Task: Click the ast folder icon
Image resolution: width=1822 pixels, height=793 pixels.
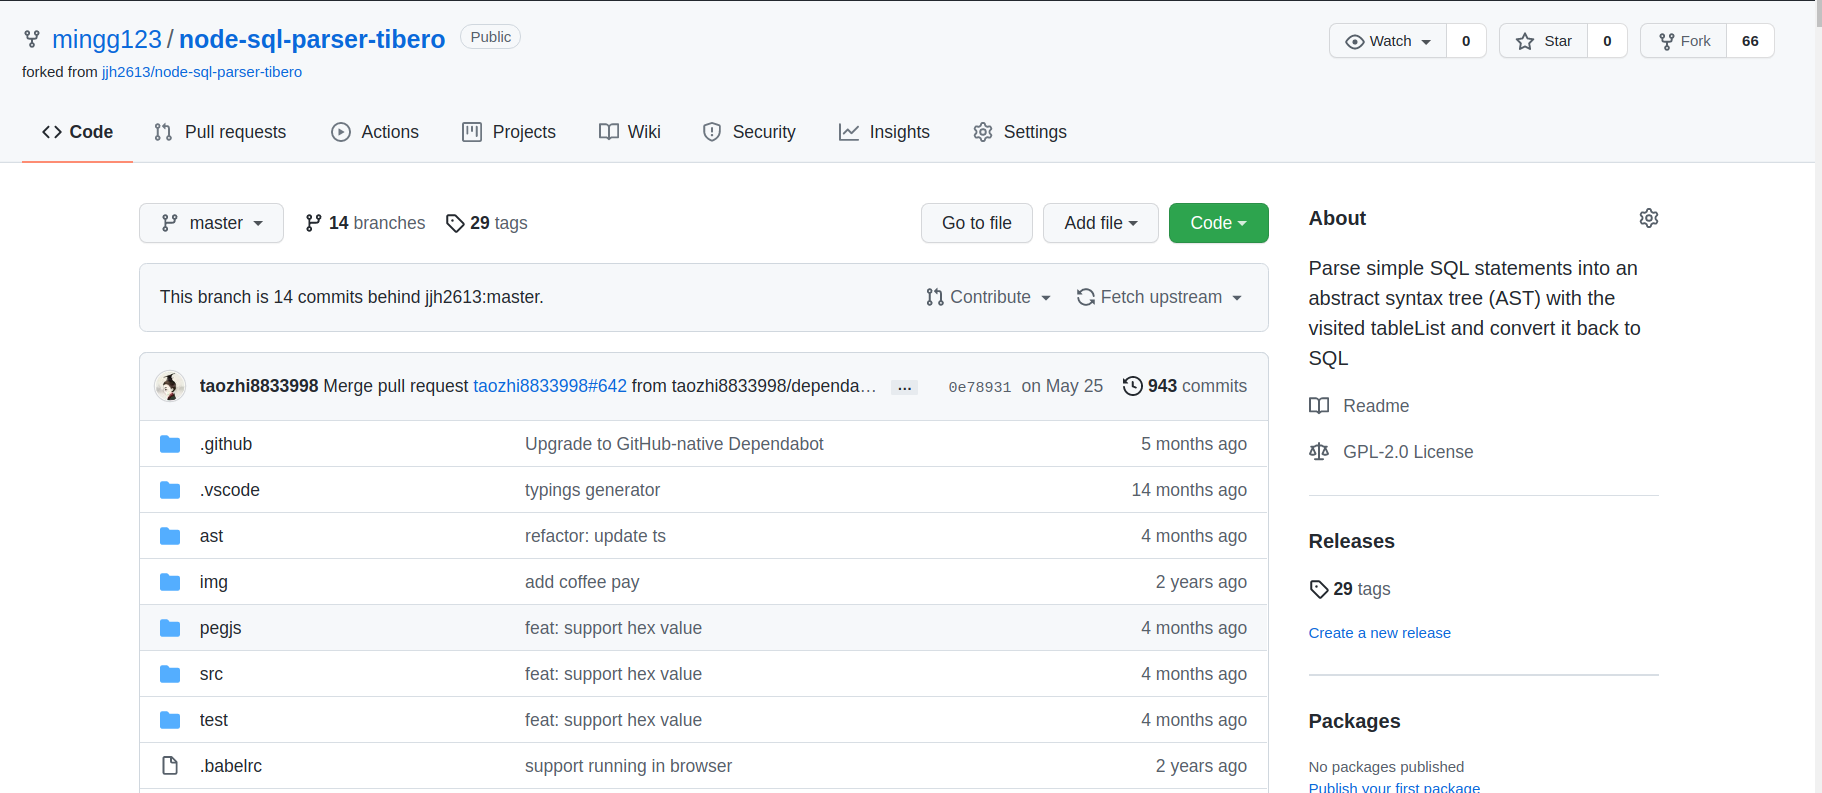Action: click(x=170, y=536)
